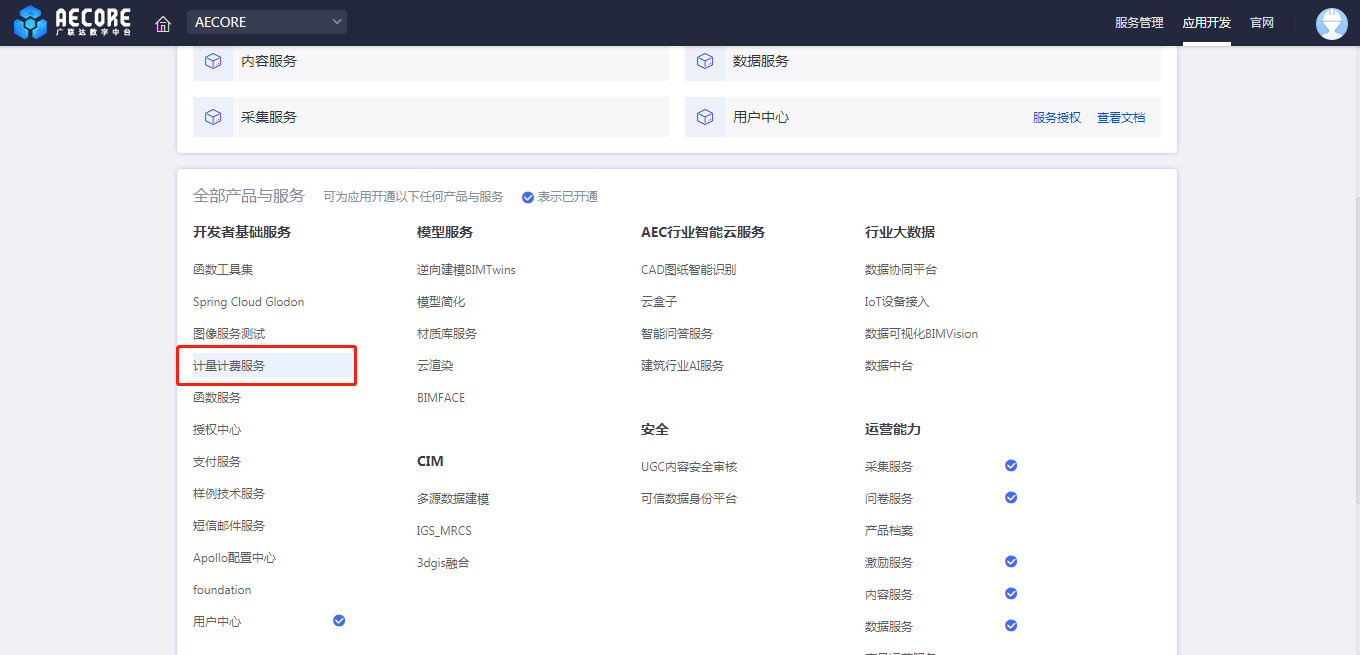This screenshot has height=655, width=1360.
Task: Click the checkmark beside 内容服务 in 运营能力
Action: [x=1011, y=594]
